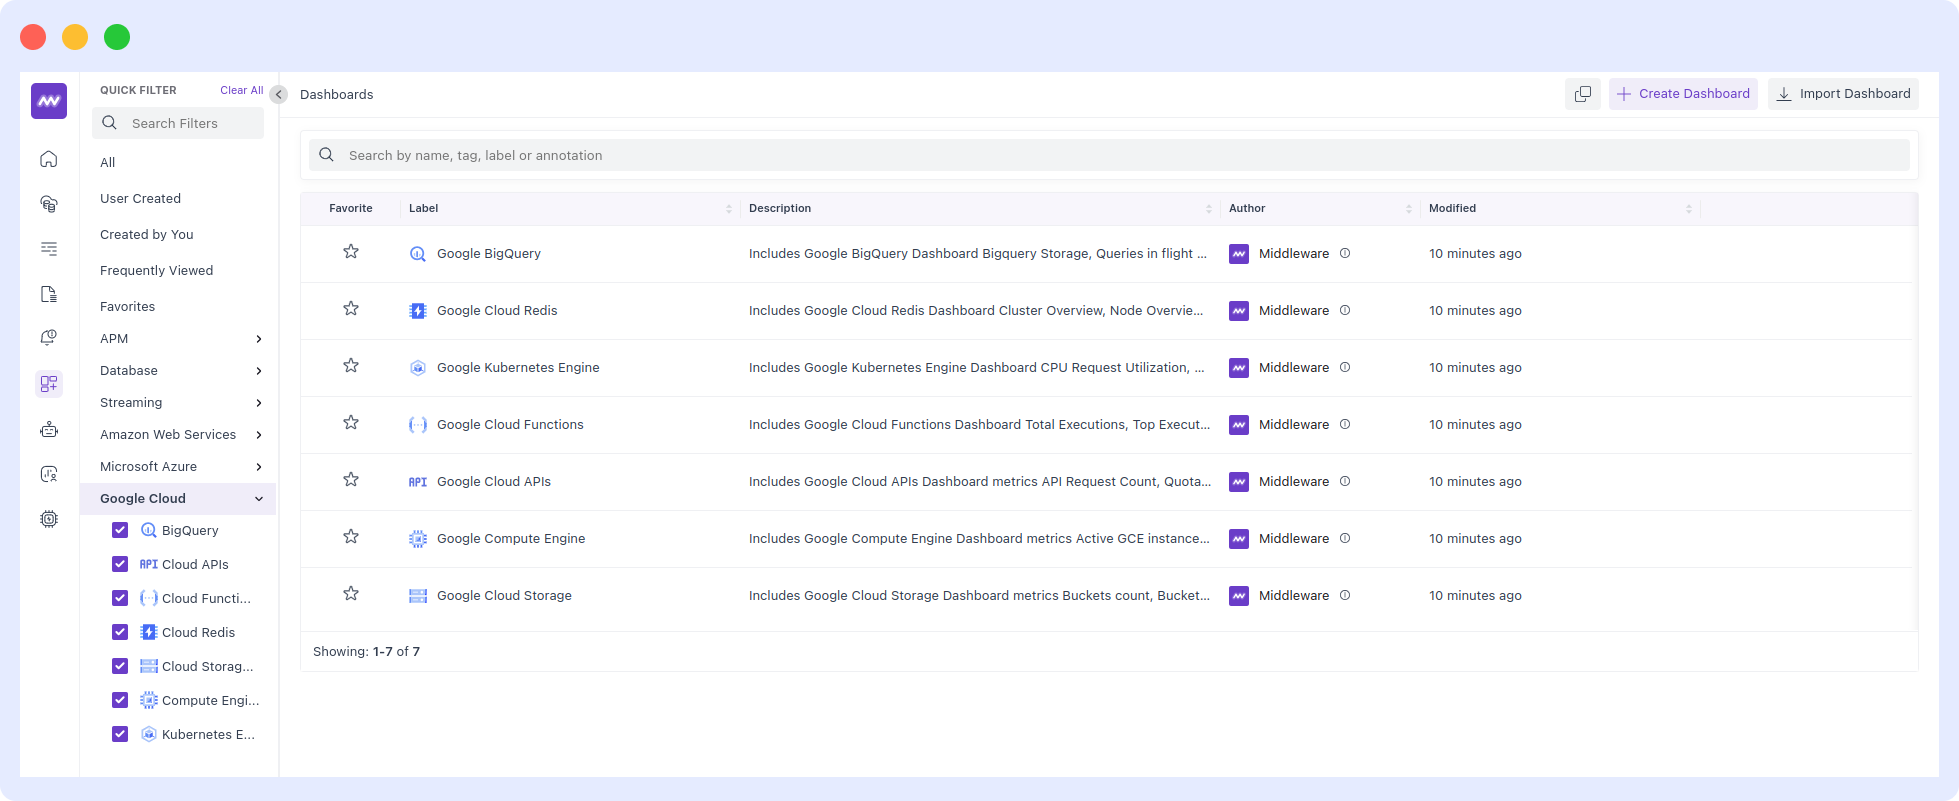This screenshot has width=1959, height=801.
Task: Select the Frequently Viewed filter
Action: [x=156, y=270]
